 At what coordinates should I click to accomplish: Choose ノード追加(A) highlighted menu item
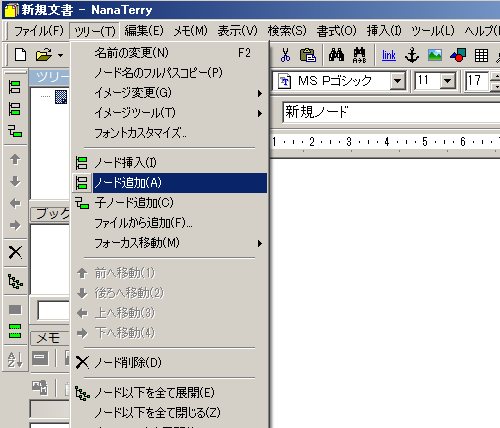coord(169,183)
